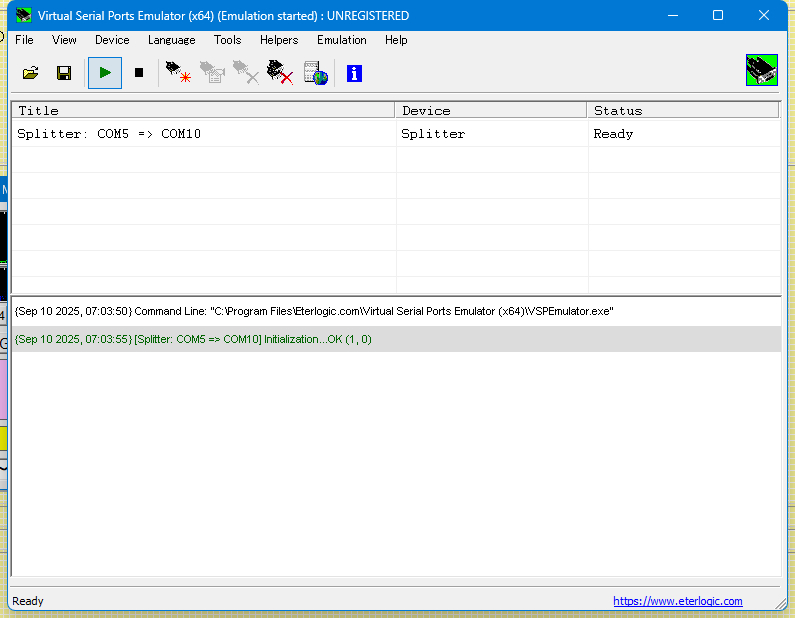795x618 pixels.
Task: Visit the https://www.eterlogic.com link
Action: 678,601
